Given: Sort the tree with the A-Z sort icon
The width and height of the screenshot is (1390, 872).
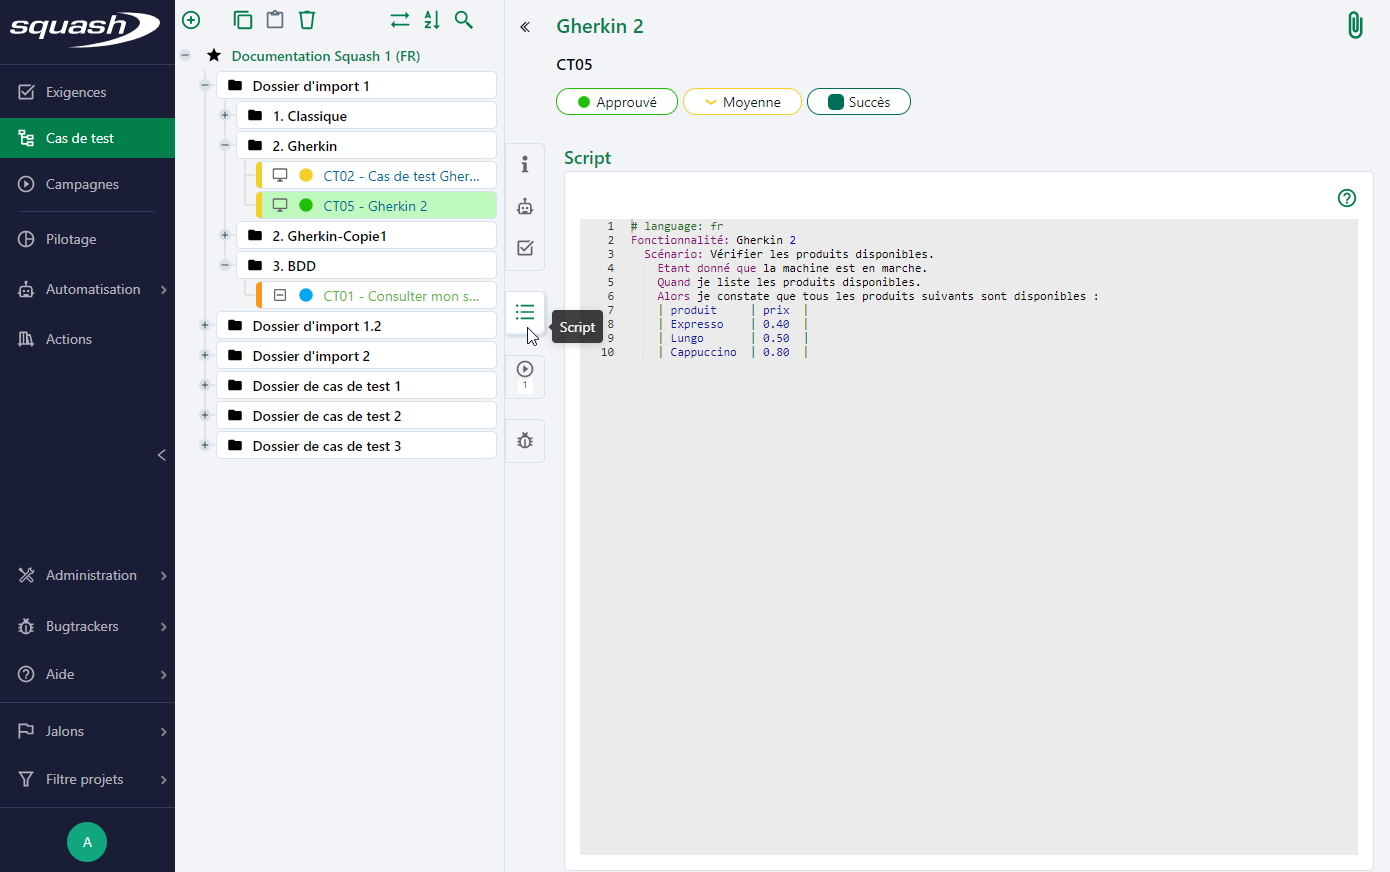Looking at the screenshot, I should pos(431,19).
